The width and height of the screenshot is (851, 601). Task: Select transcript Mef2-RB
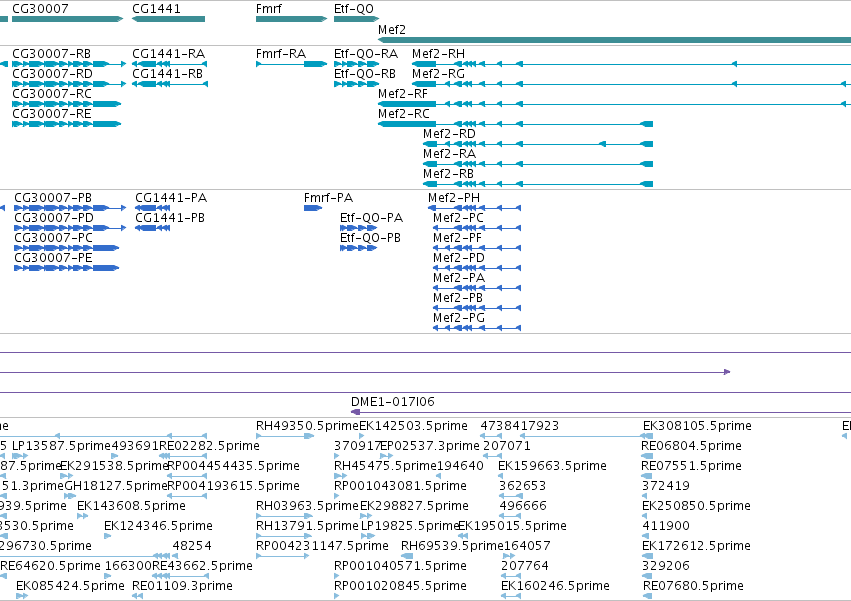coord(538,184)
